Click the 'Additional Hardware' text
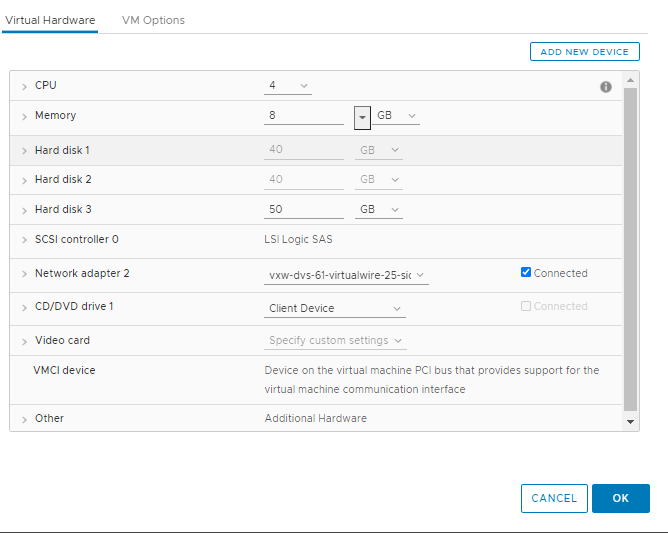Screen dimensions: 668x533 pos(316,418)
